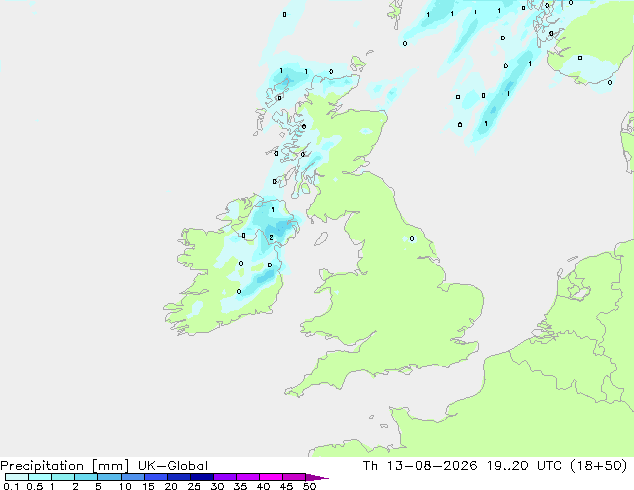Viewport: 634px width, 490px height.
Task: Click the lightest legend swatch between 0.1 and 0.5
Action: tap(17, 477)
